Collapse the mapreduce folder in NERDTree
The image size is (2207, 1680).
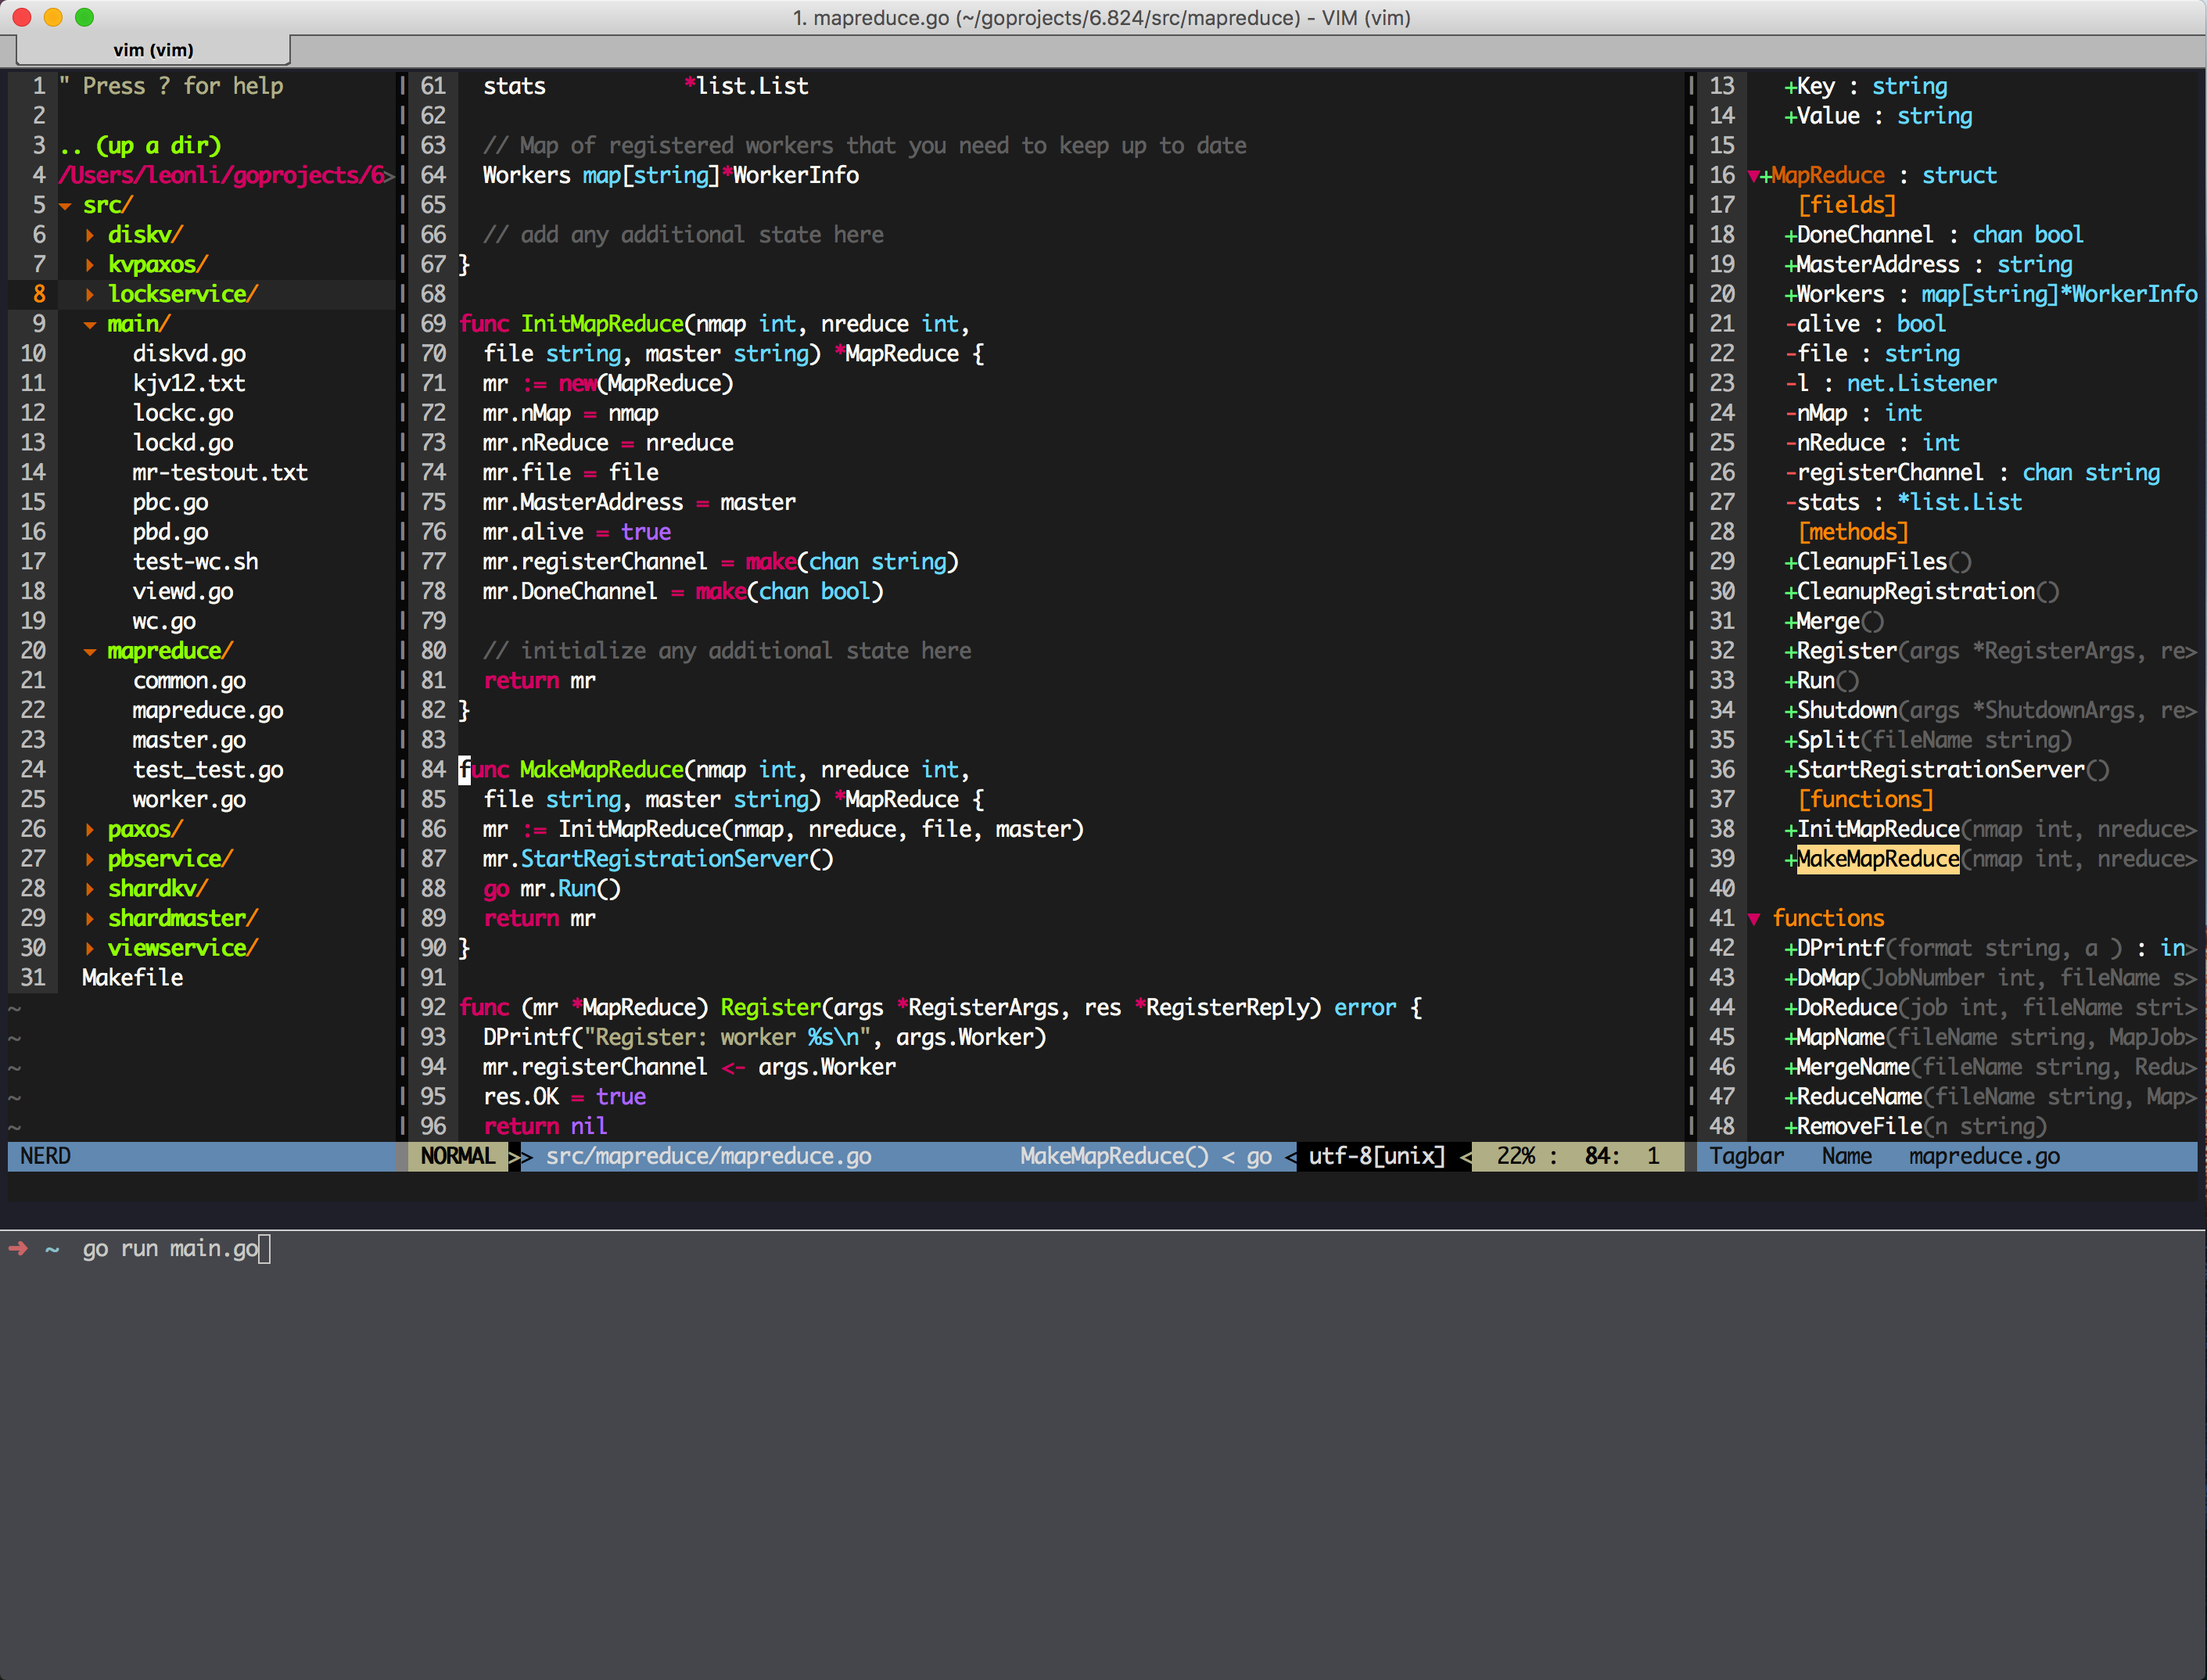(x=90, y=652)
